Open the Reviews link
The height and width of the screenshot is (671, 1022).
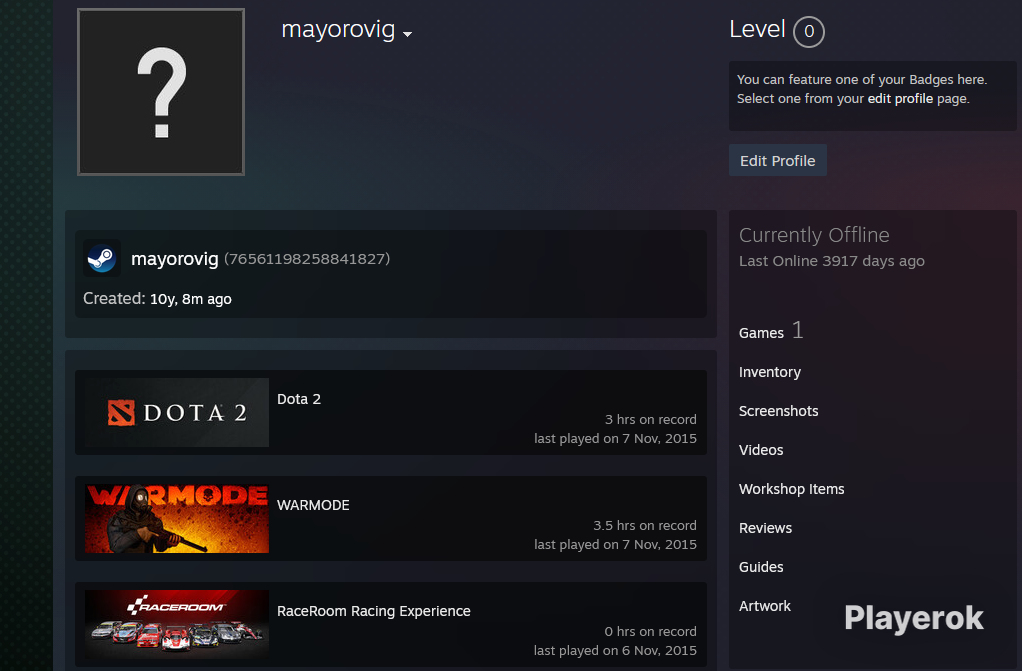click(765, 528)
